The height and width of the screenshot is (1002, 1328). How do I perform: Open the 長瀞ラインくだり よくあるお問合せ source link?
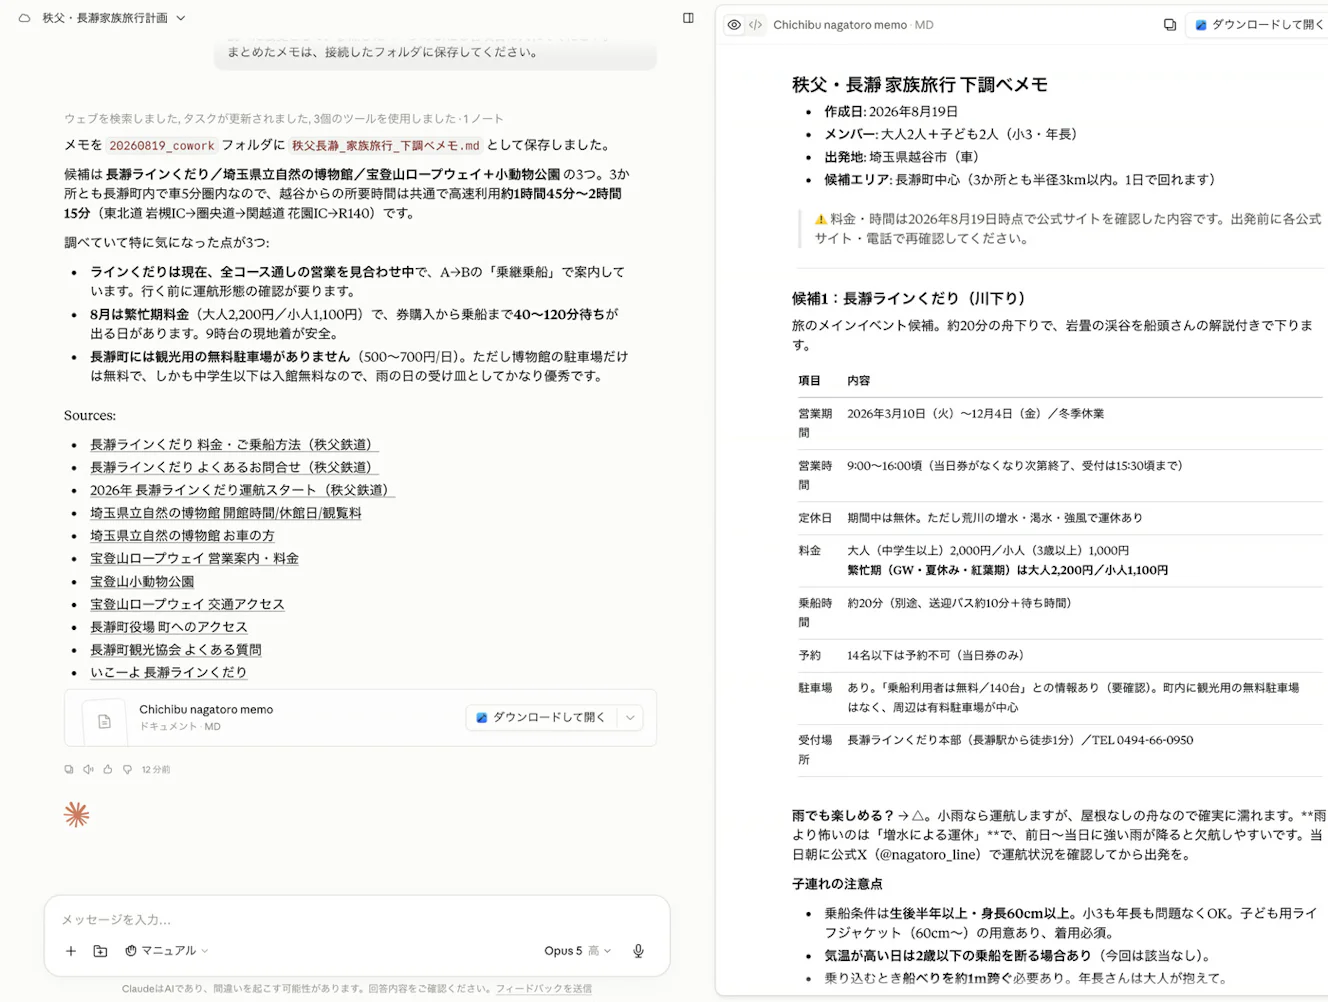pos(234,468)
